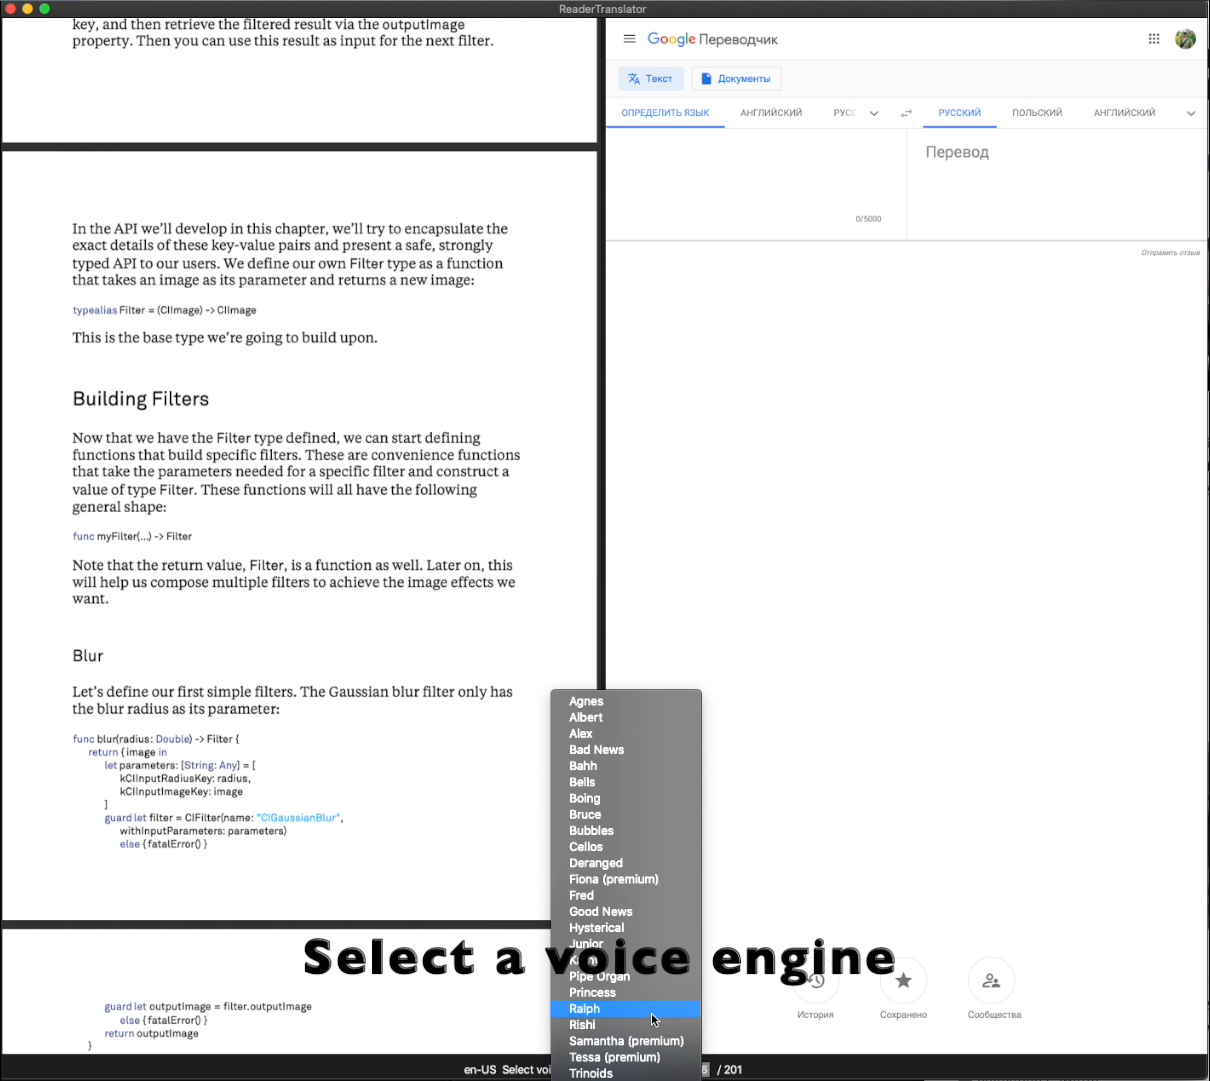Screen dimensions: 1210x1081
Task: Open the Сохранено saved star icon
Action: 903,981
